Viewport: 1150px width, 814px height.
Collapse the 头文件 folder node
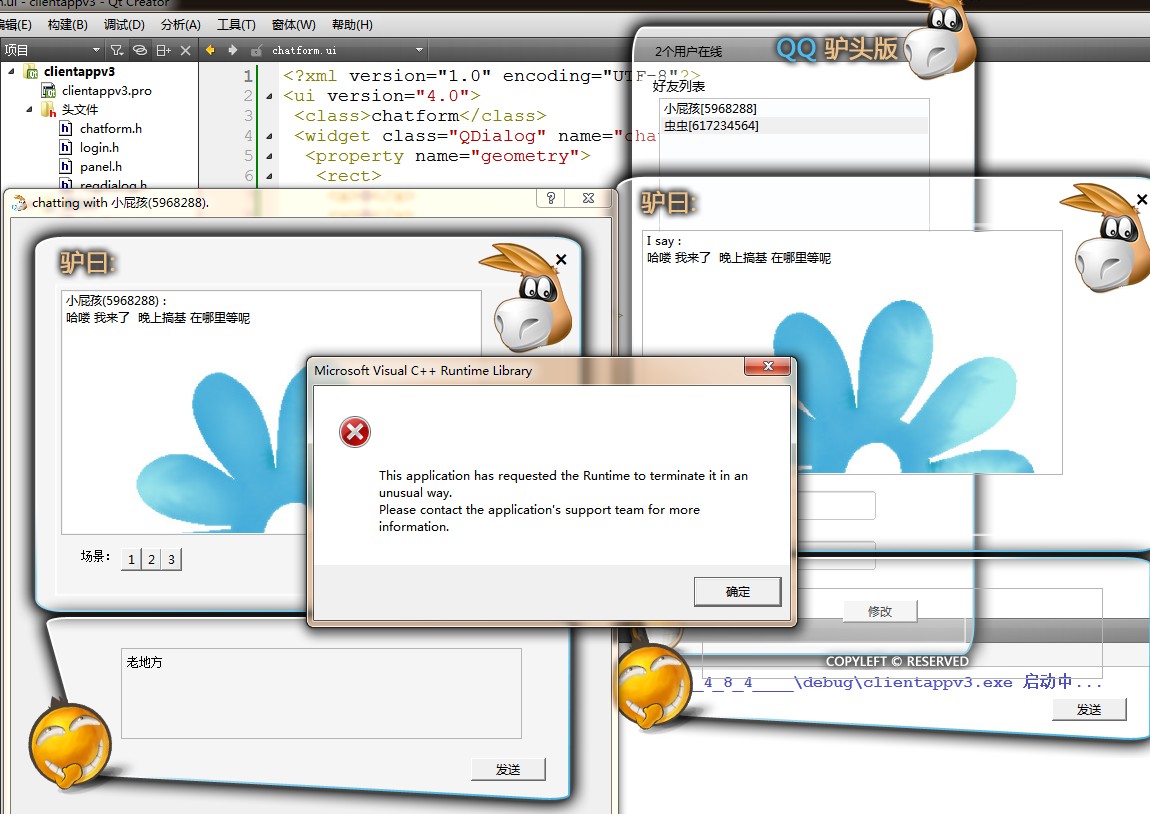29,109
